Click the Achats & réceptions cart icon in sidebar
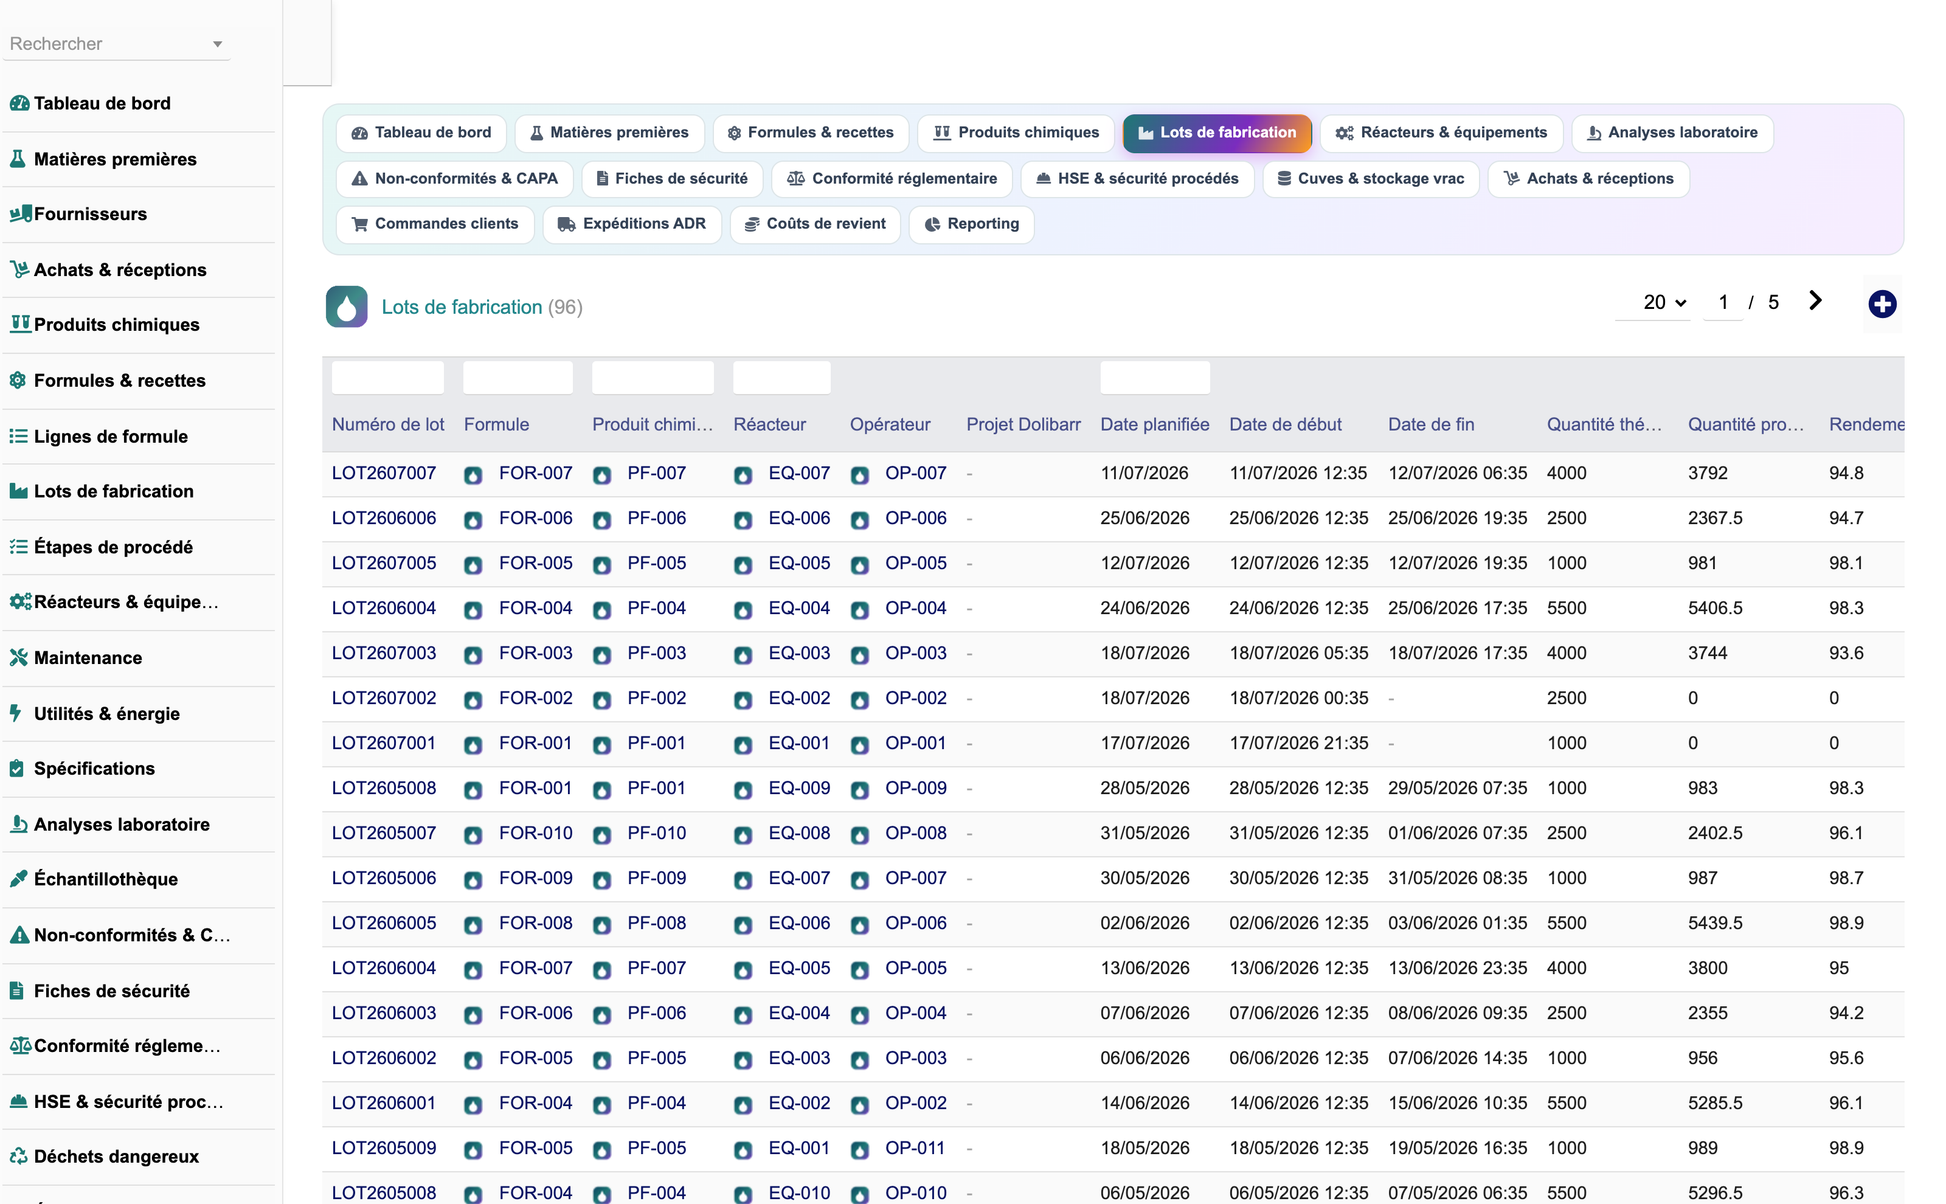 (19, 270)
